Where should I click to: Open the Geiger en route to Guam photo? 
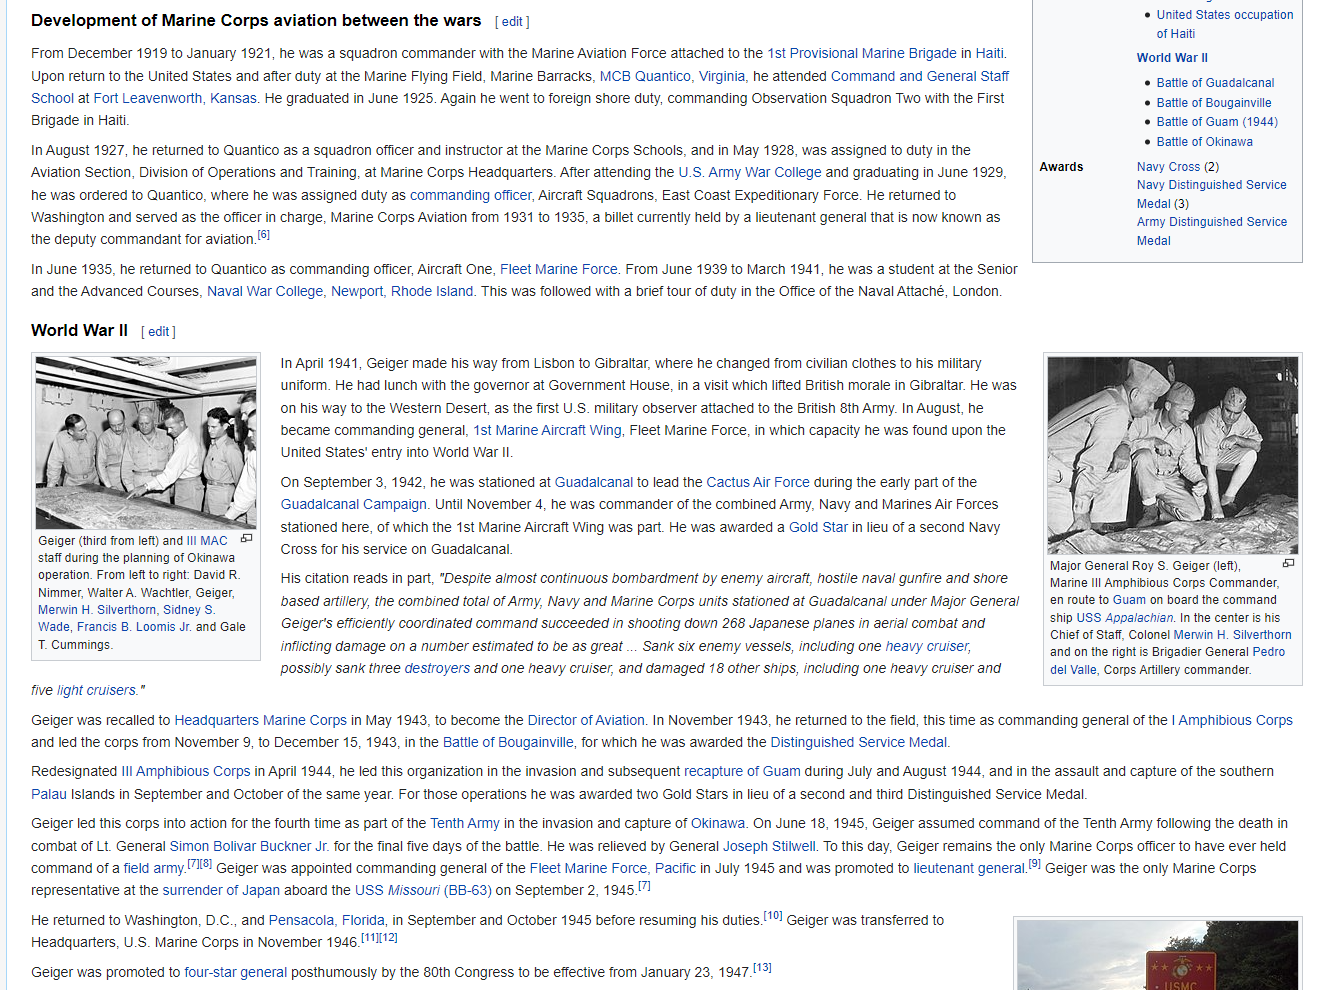(x=1172, y=454)
